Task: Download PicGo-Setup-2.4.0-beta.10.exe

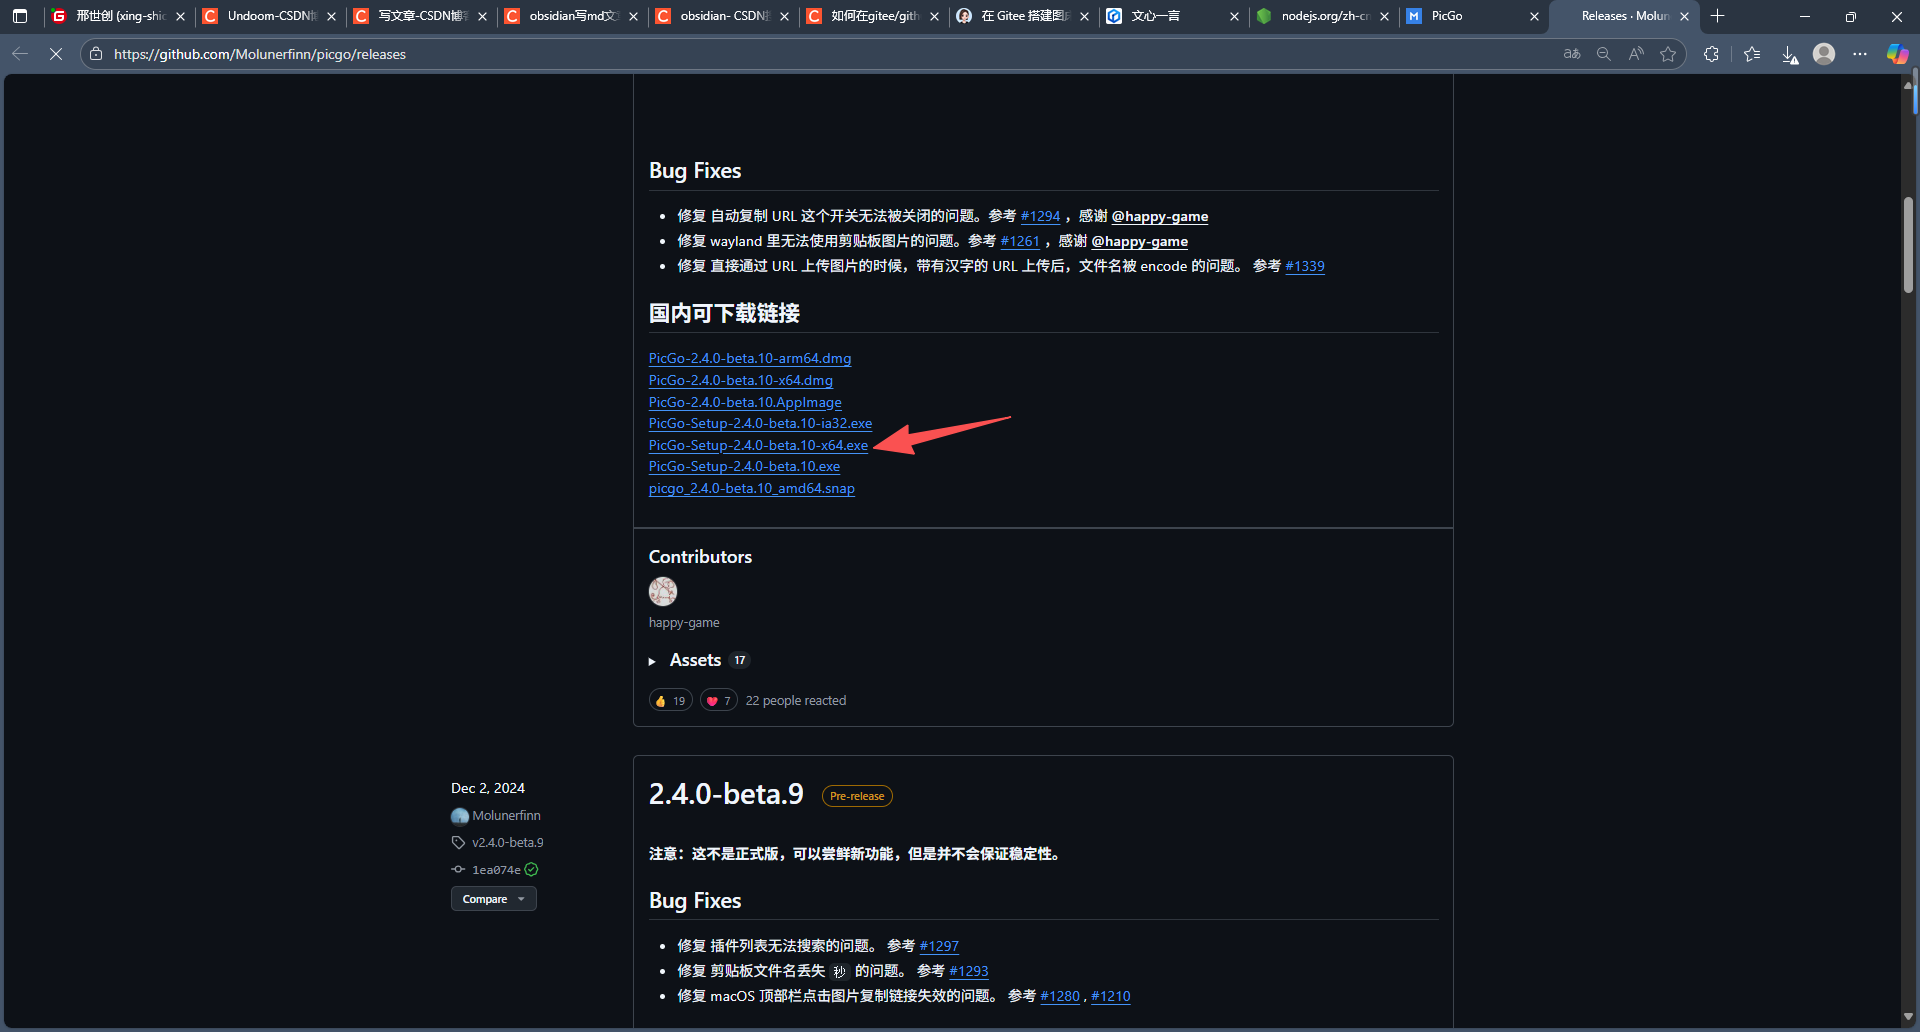Action: [744, 466]
